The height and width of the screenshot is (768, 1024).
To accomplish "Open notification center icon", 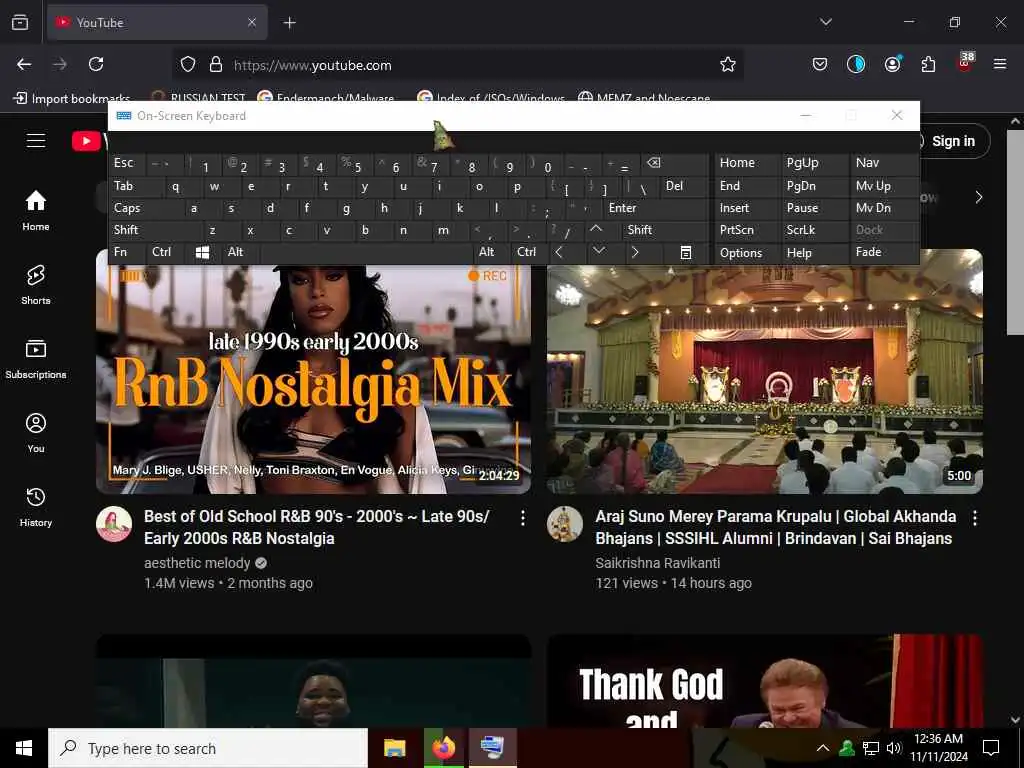I will tap(991, 748).
